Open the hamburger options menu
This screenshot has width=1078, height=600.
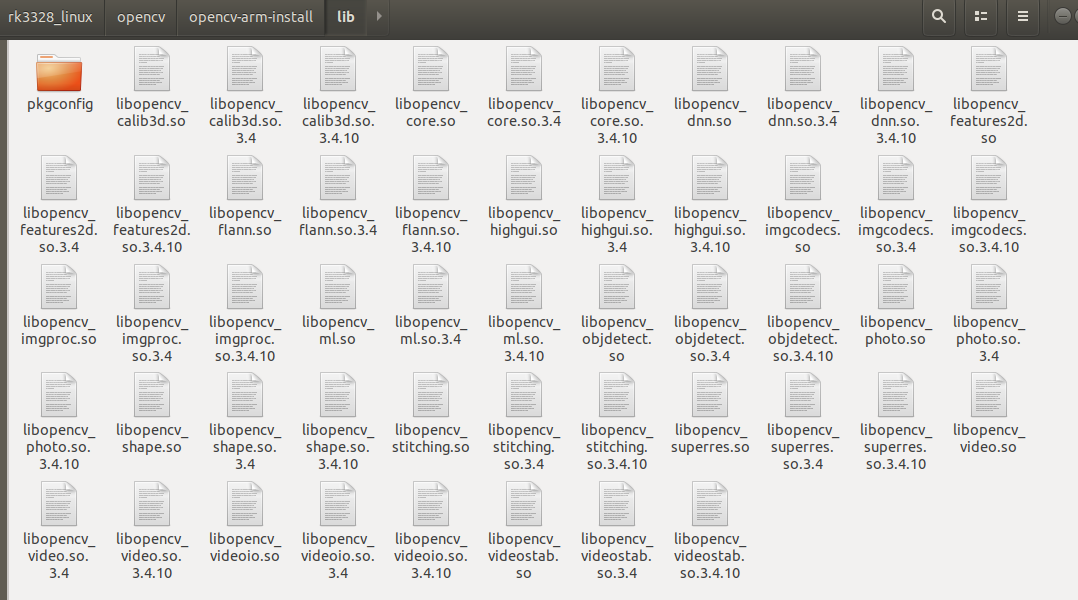(1022, 17)
